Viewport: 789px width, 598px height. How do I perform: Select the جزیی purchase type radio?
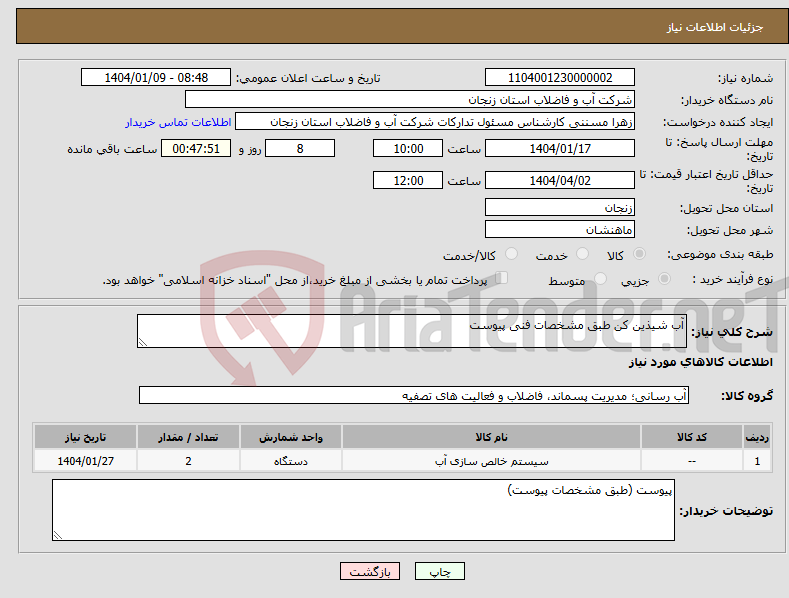664,278
